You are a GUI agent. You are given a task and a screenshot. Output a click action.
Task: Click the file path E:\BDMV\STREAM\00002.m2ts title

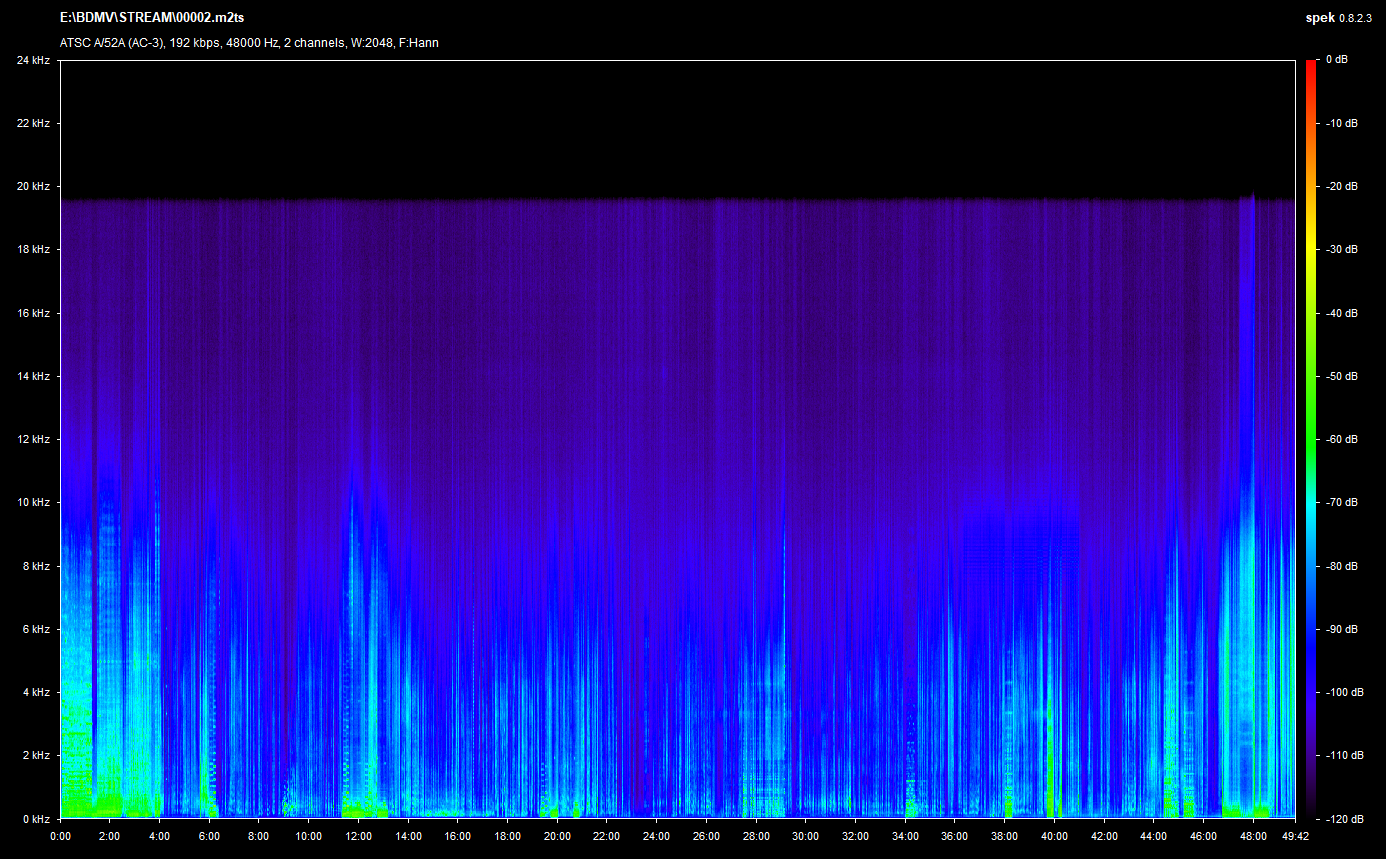click(152, 18)
